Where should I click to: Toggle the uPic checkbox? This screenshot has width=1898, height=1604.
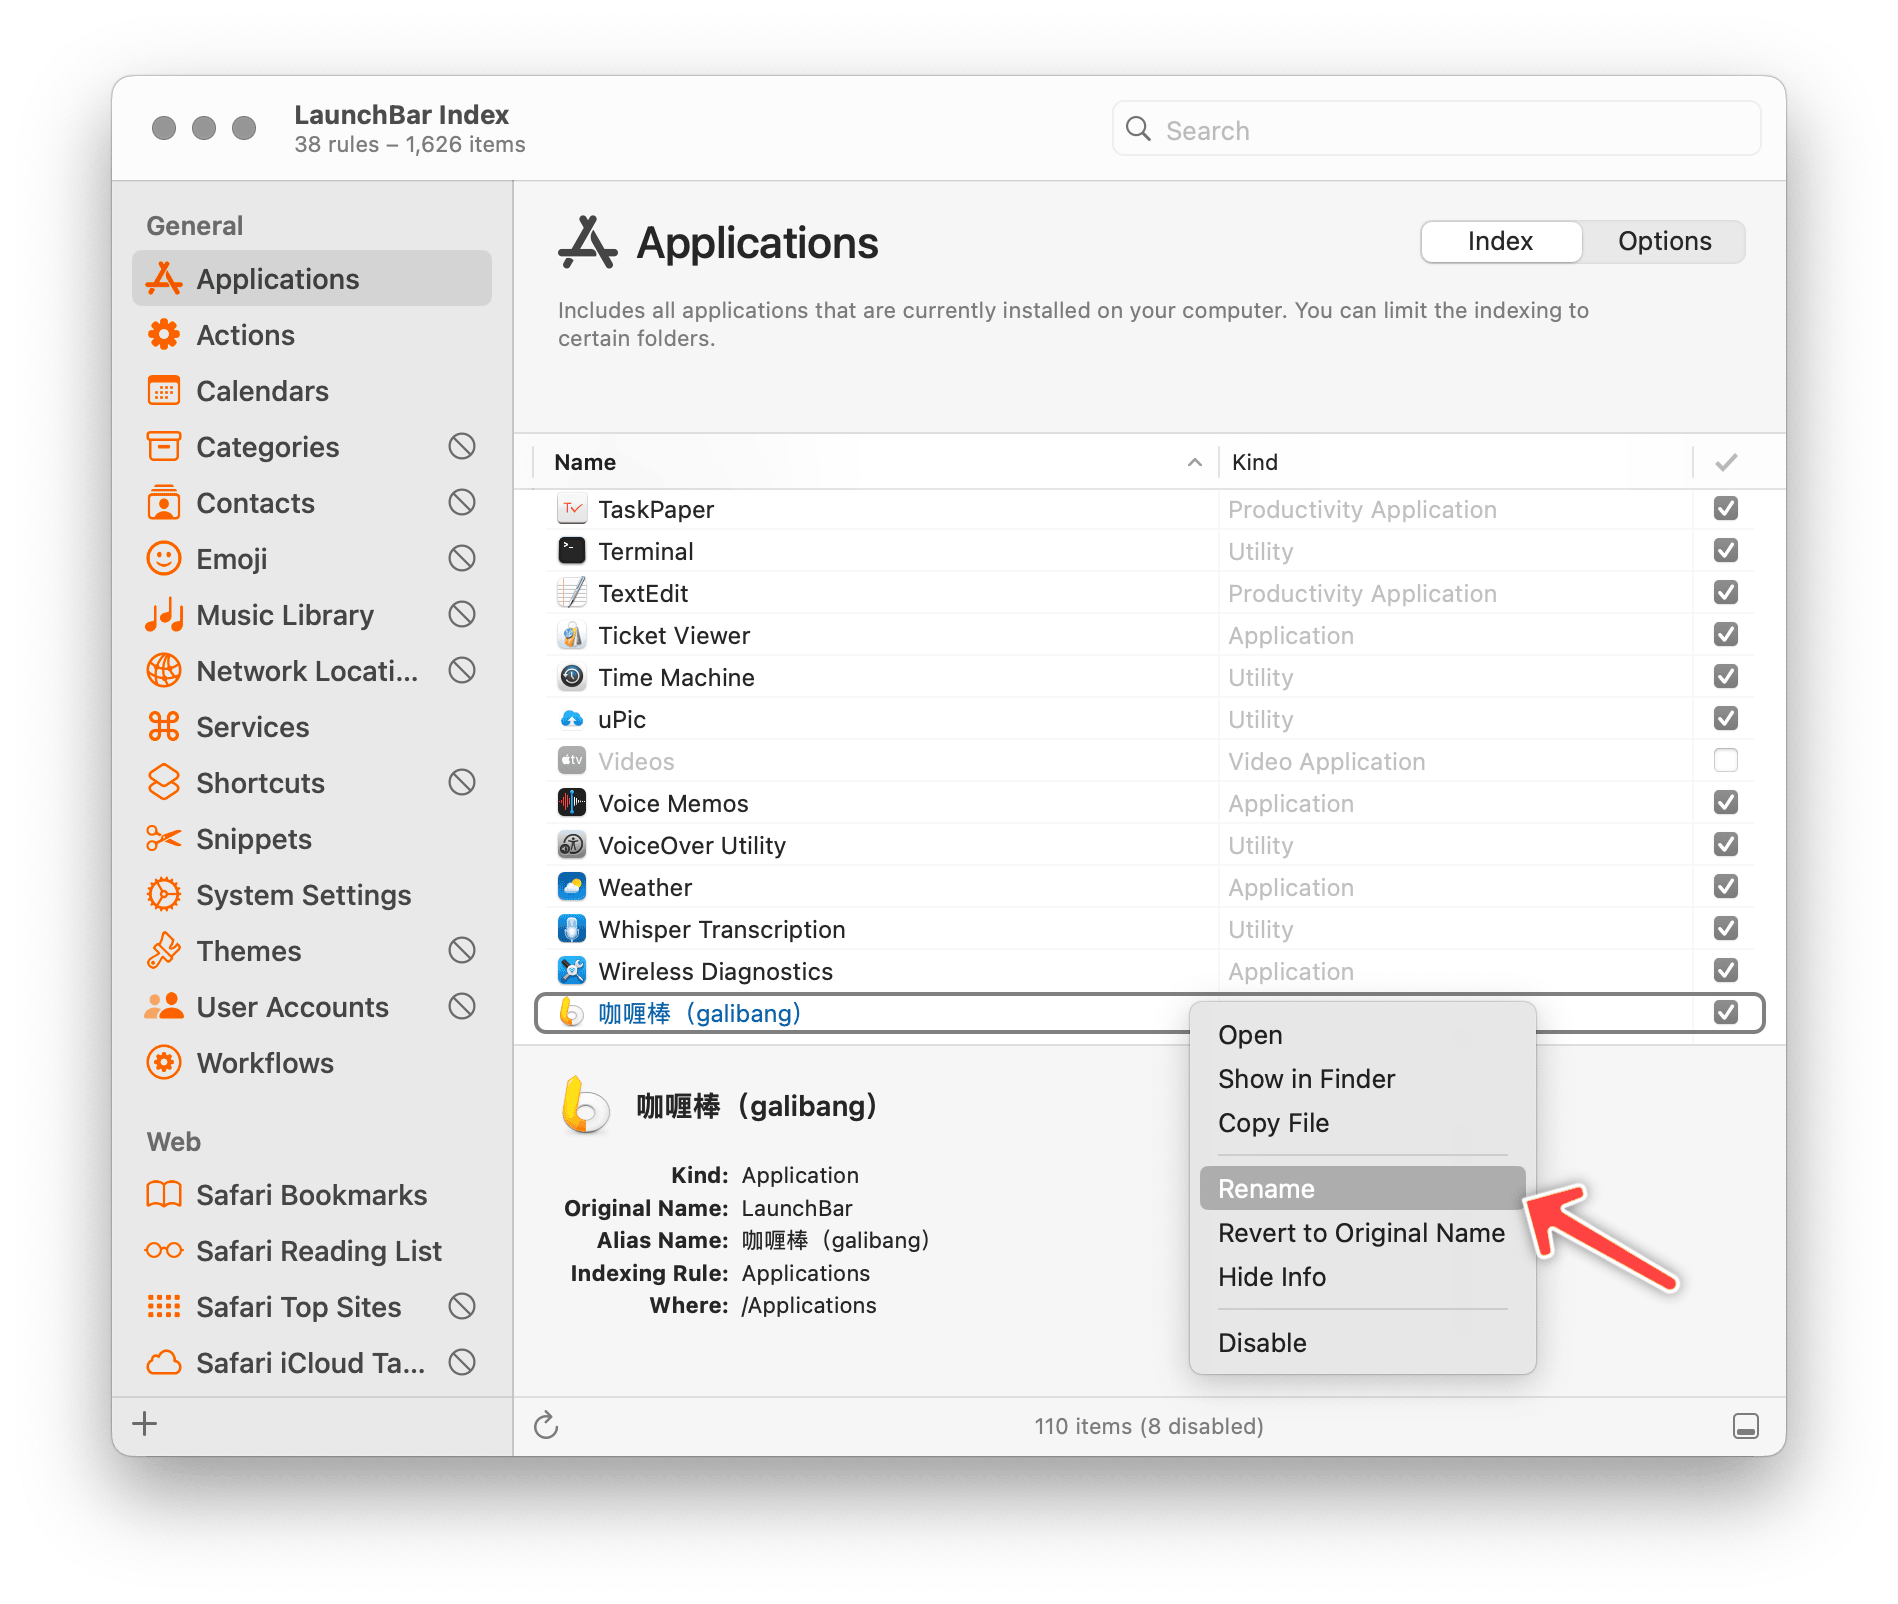[x=1726, y=719]
